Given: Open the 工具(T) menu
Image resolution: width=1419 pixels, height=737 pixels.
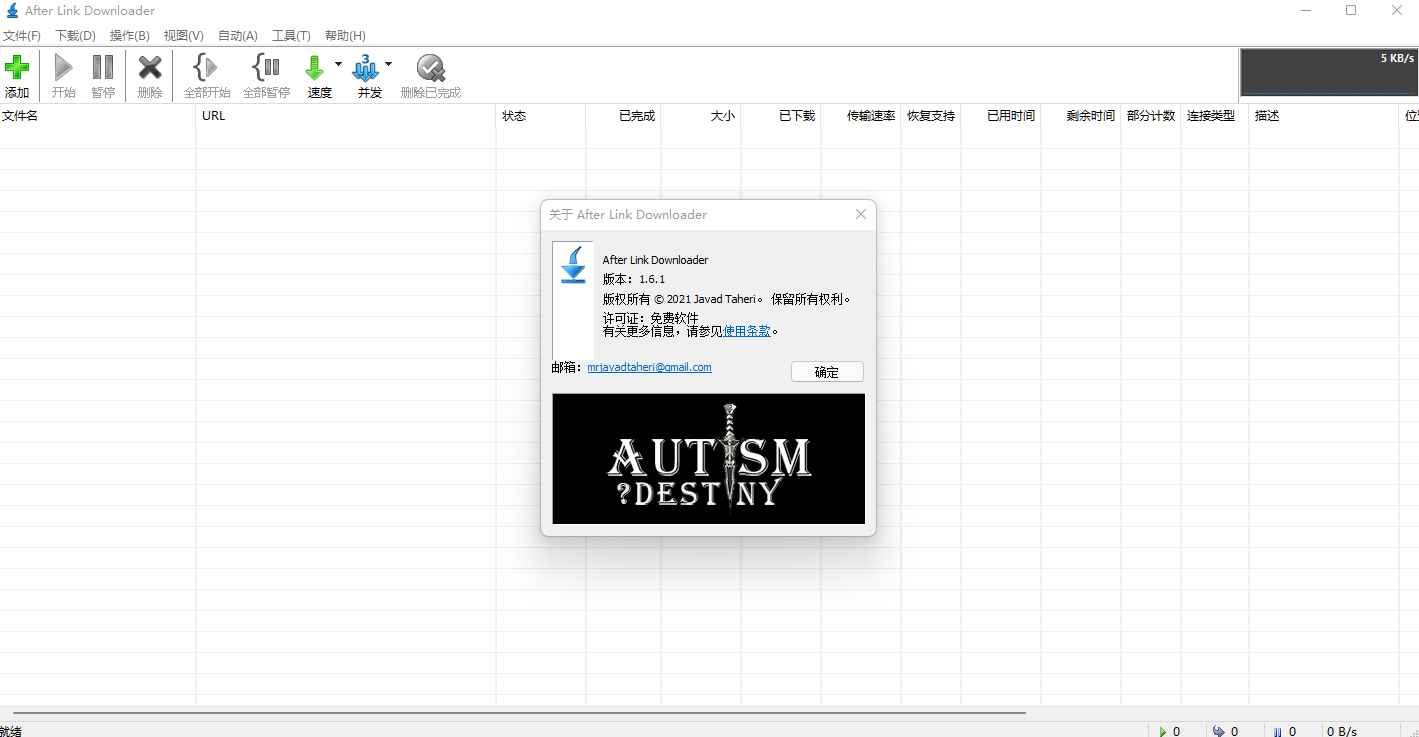Looking at the screenshot, I should (291, 35).
